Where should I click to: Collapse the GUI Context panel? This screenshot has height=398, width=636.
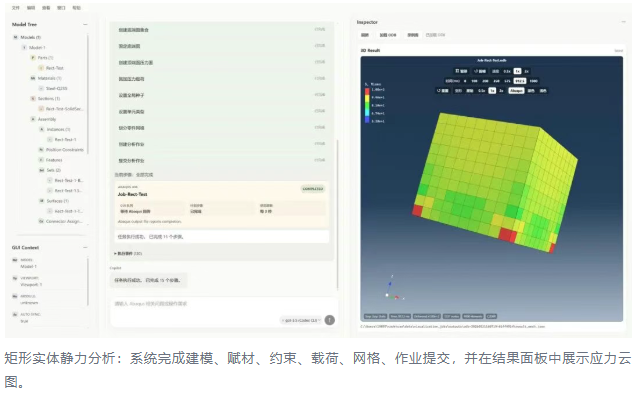tap(85, 247)
